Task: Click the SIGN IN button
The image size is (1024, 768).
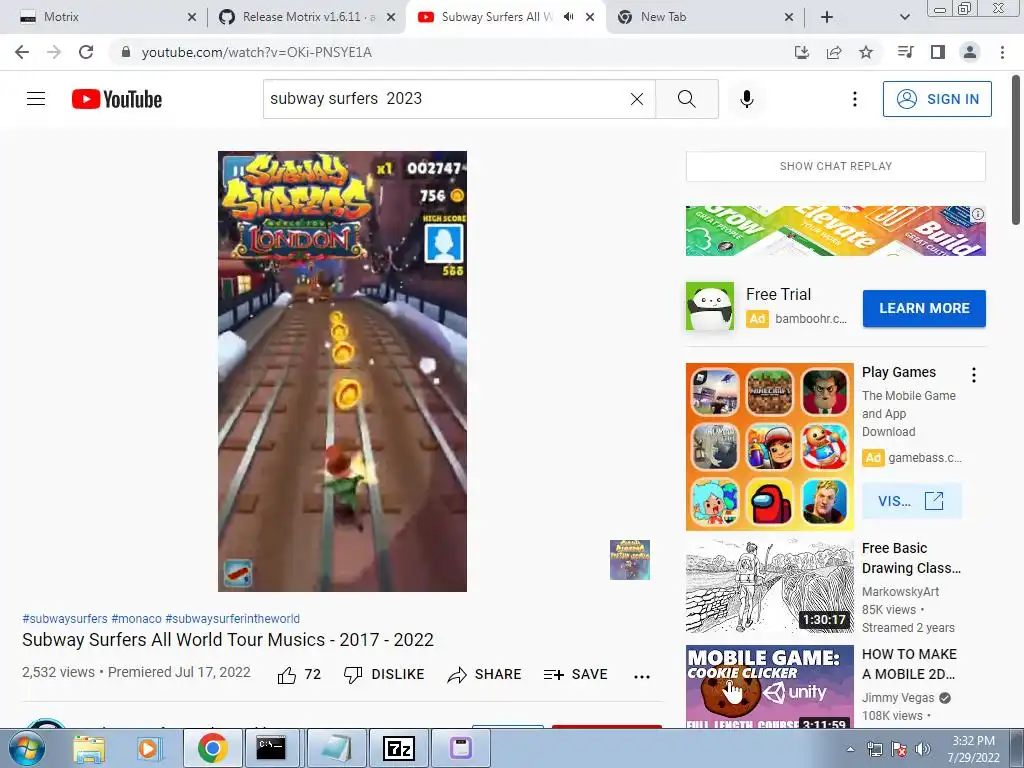Action: tap(937, 99)
